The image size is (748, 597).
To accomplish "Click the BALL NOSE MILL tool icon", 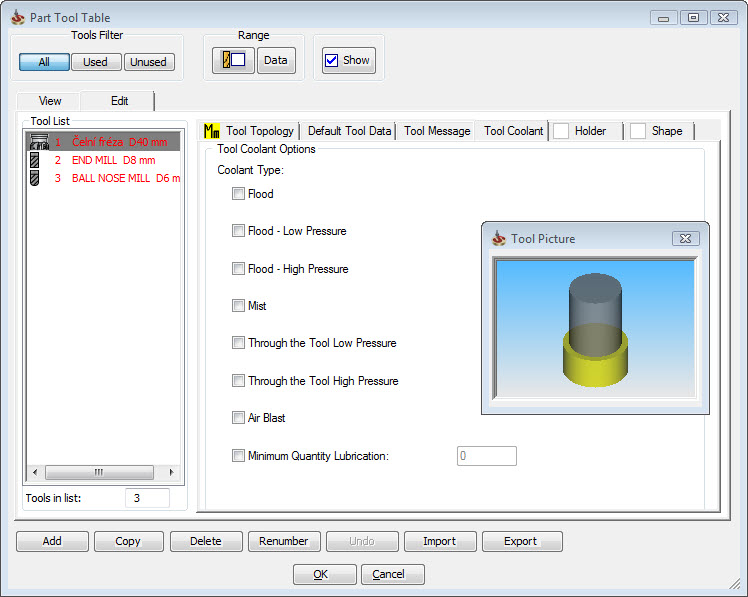I will coord(35,178).
